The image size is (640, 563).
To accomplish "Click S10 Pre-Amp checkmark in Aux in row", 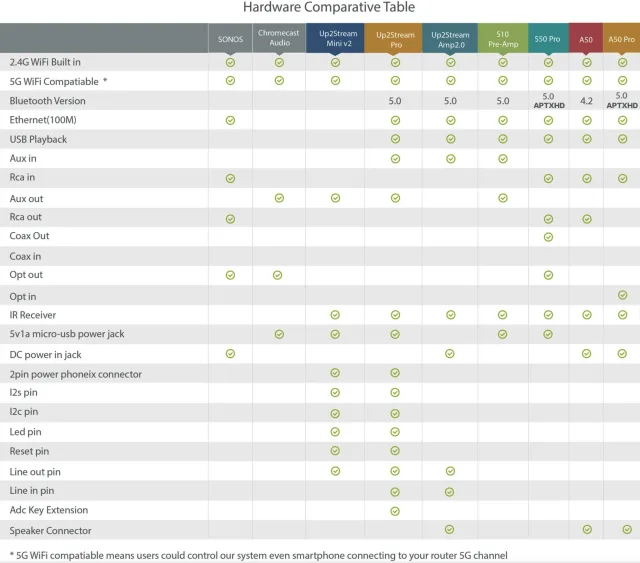I will pos(502,158).
